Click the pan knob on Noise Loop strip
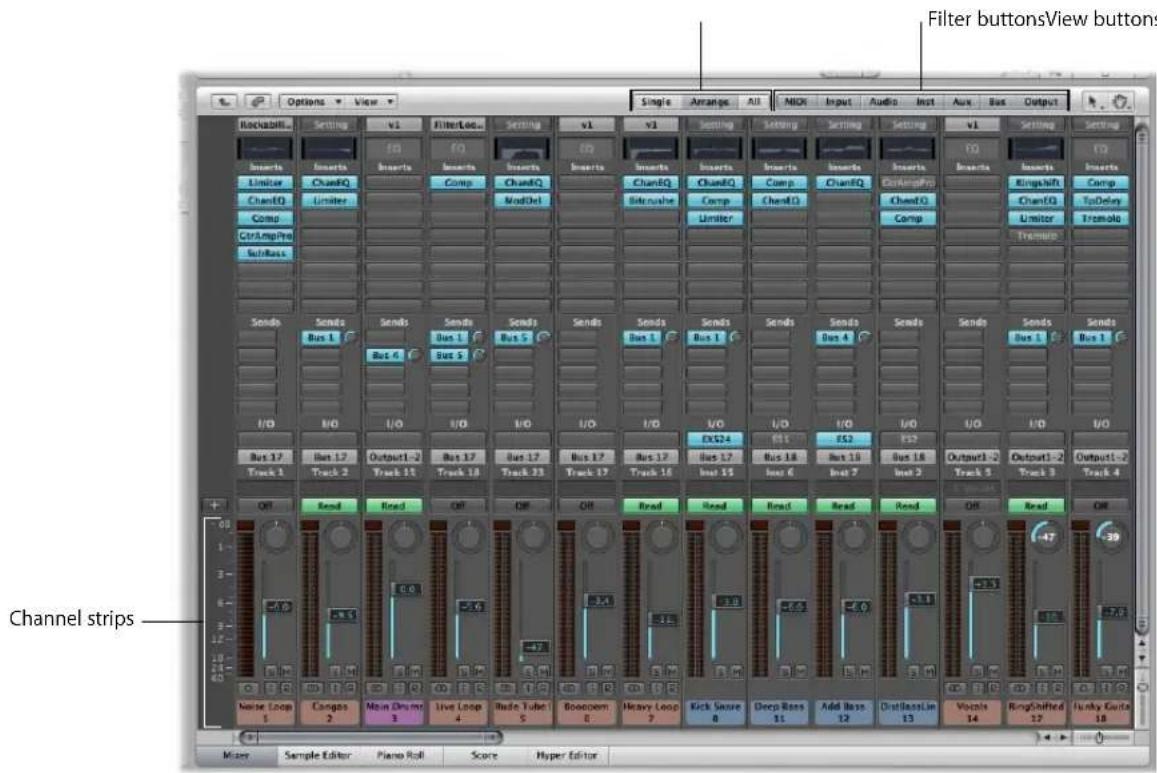Screen dimensions: 1157x773 coord(276,536)
